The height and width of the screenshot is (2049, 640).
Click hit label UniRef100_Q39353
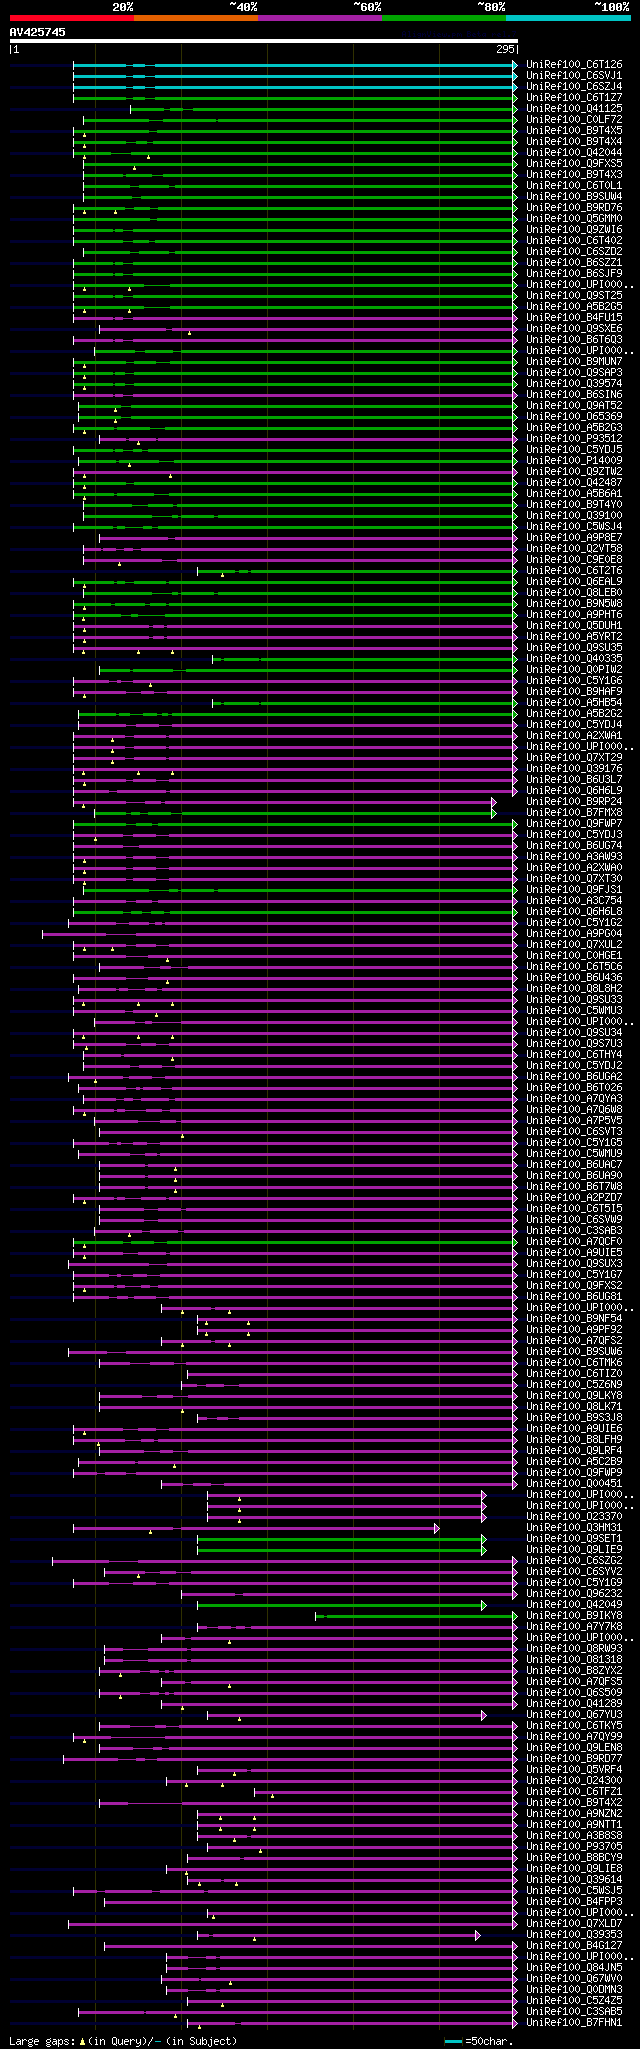[574, 1935]
